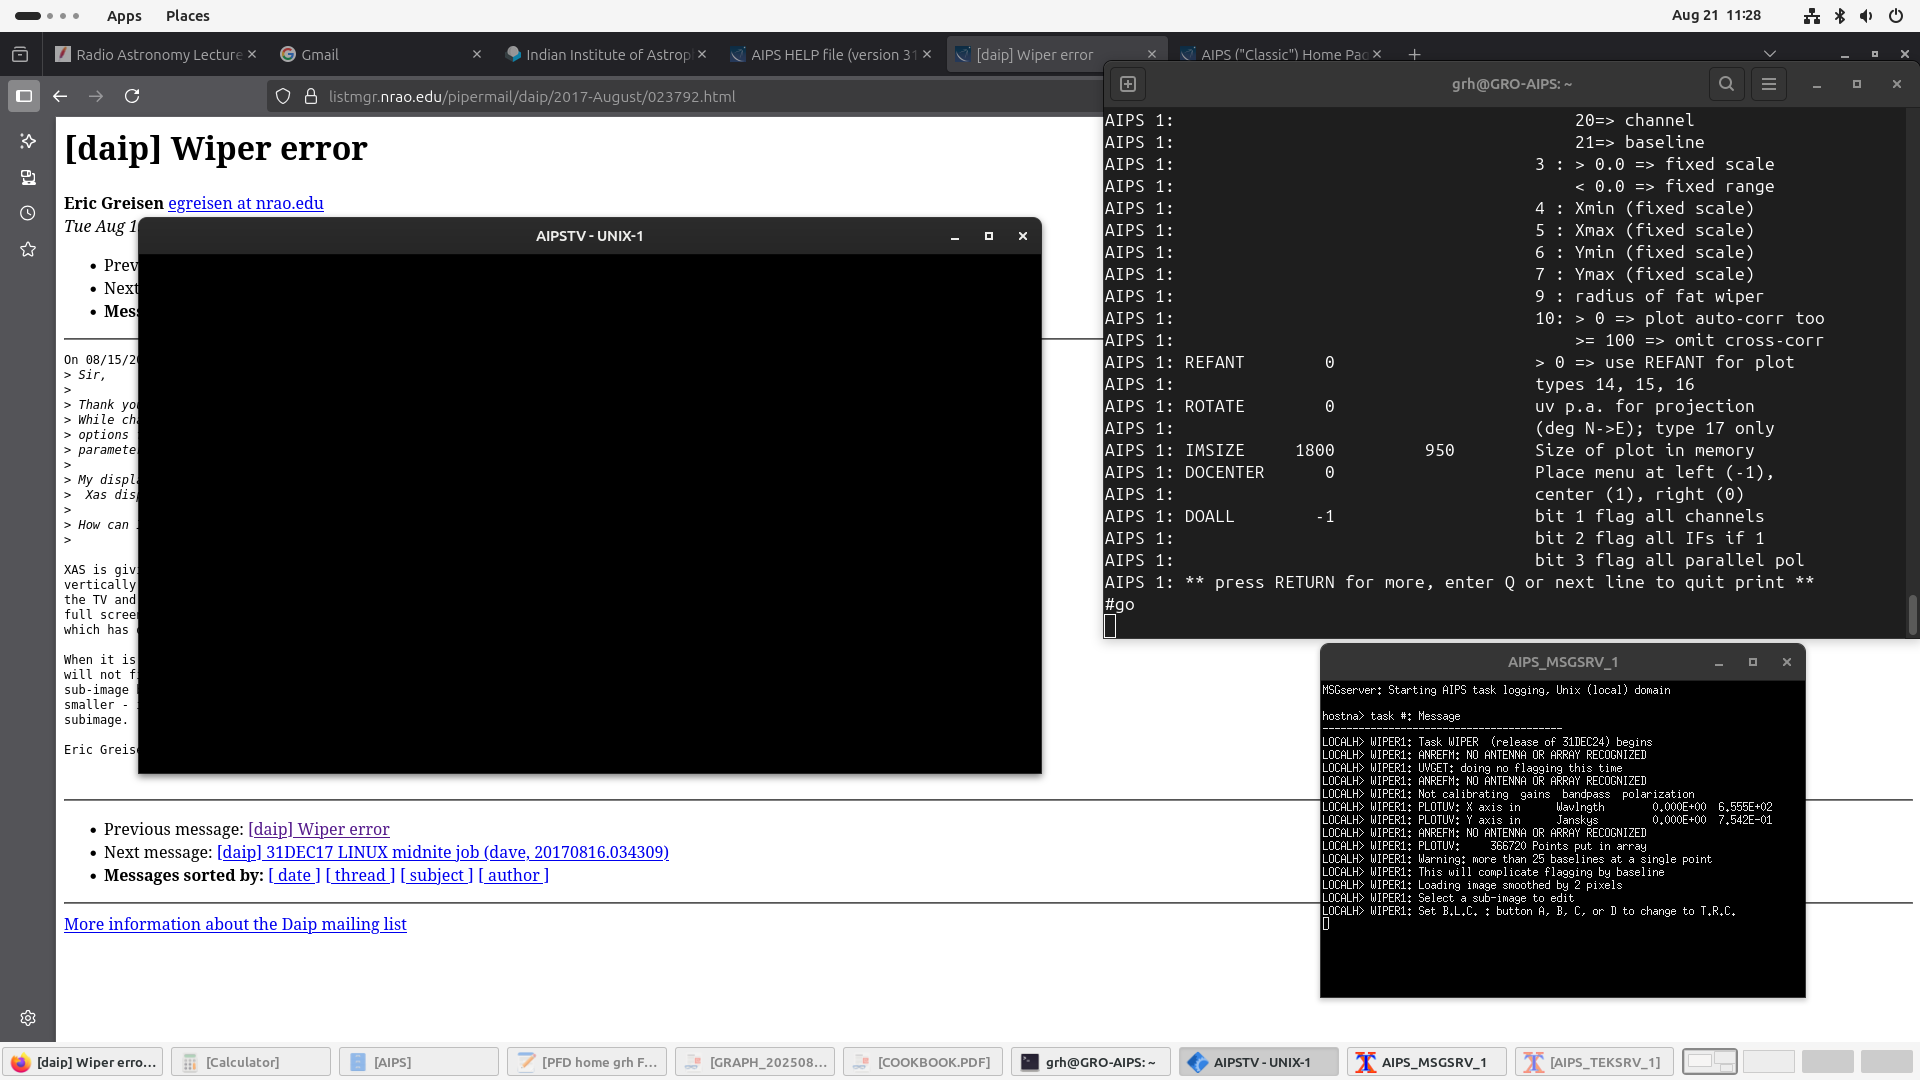1920x1080 pixels.
Task: Open system volume icon in tray
Action: (x=1866, y=16)
